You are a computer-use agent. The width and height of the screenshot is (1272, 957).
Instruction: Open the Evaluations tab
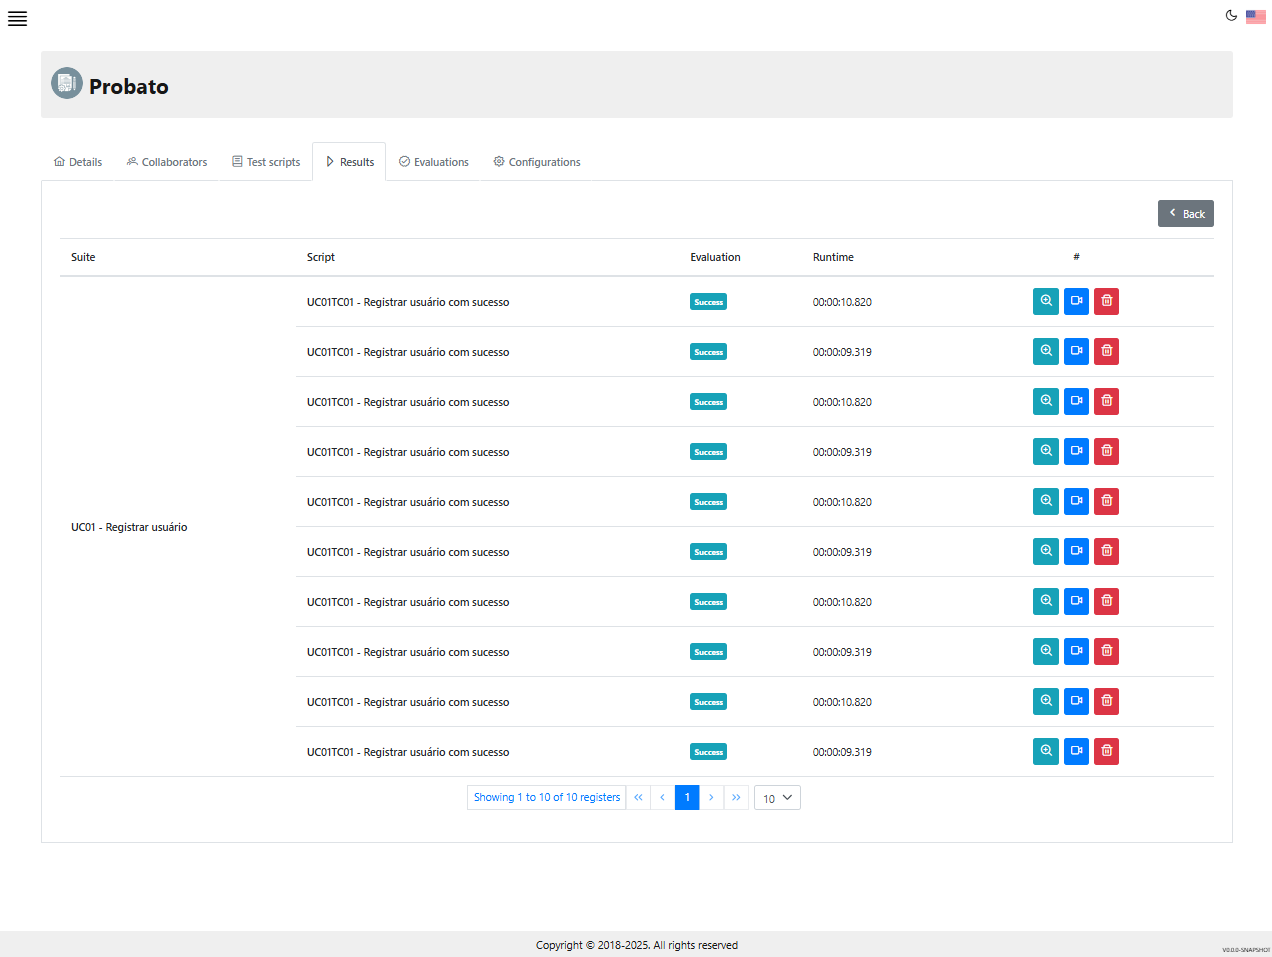point(434,162)
